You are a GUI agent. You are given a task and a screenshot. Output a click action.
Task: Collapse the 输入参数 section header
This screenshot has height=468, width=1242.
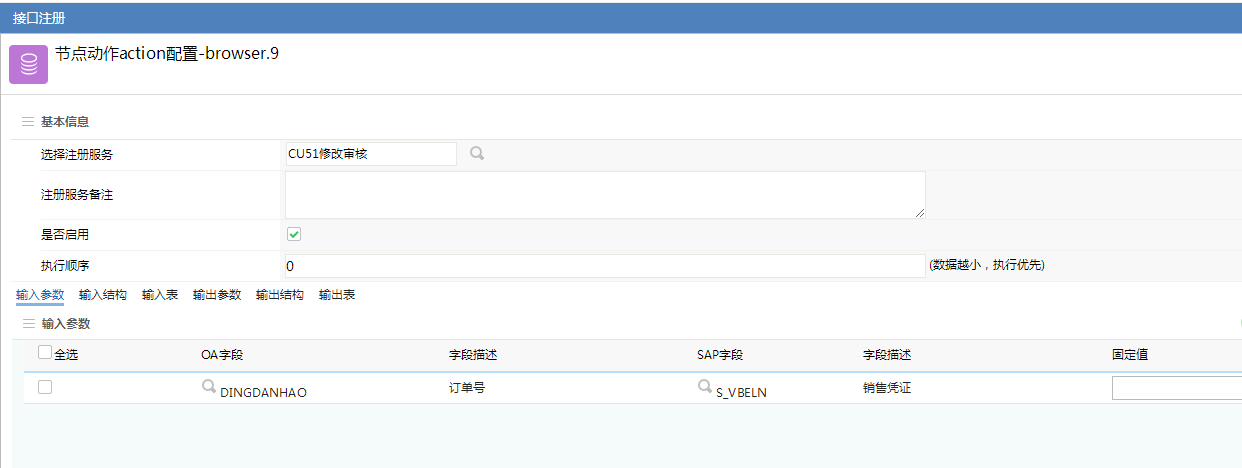click(28, 324)
